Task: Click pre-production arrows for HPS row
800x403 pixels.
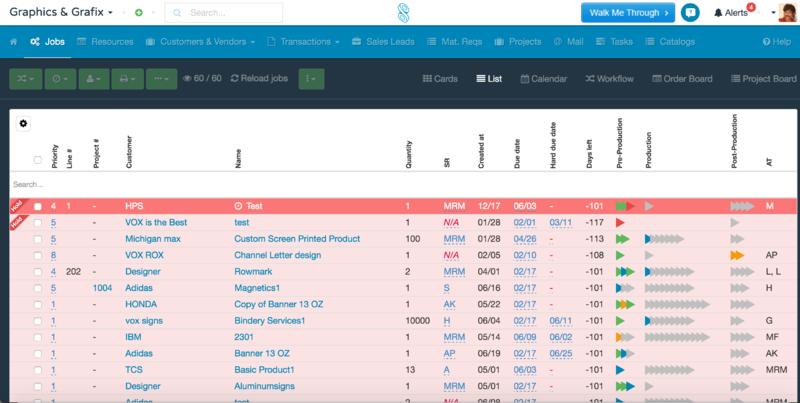Action: tap(625, 206)
